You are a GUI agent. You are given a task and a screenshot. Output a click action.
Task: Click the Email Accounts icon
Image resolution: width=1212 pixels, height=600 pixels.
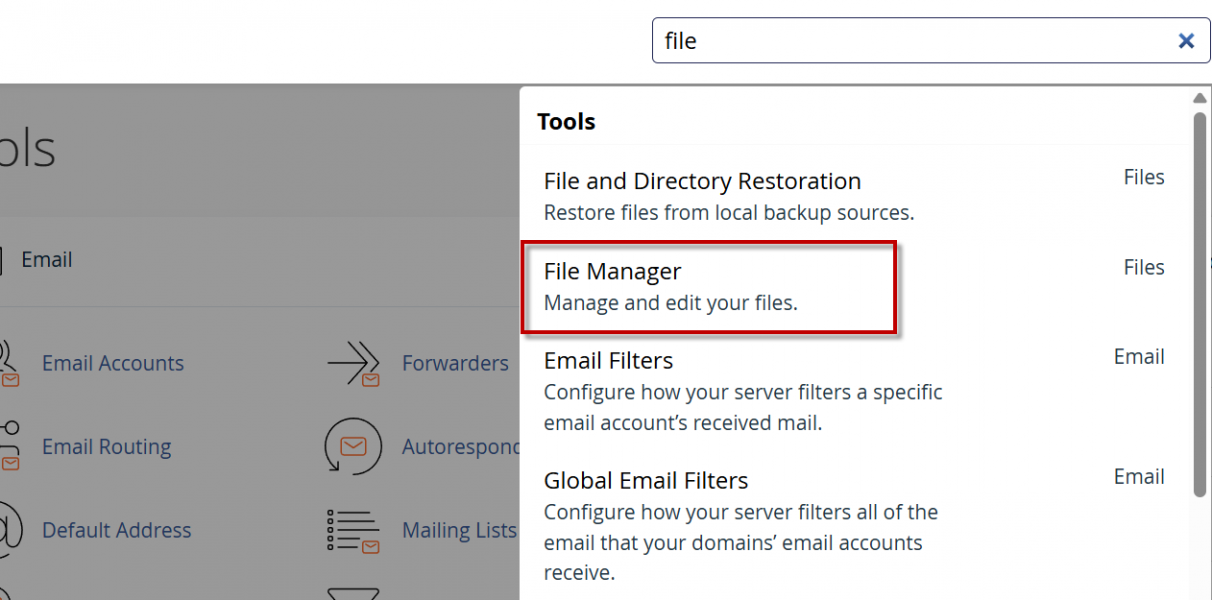8,364
